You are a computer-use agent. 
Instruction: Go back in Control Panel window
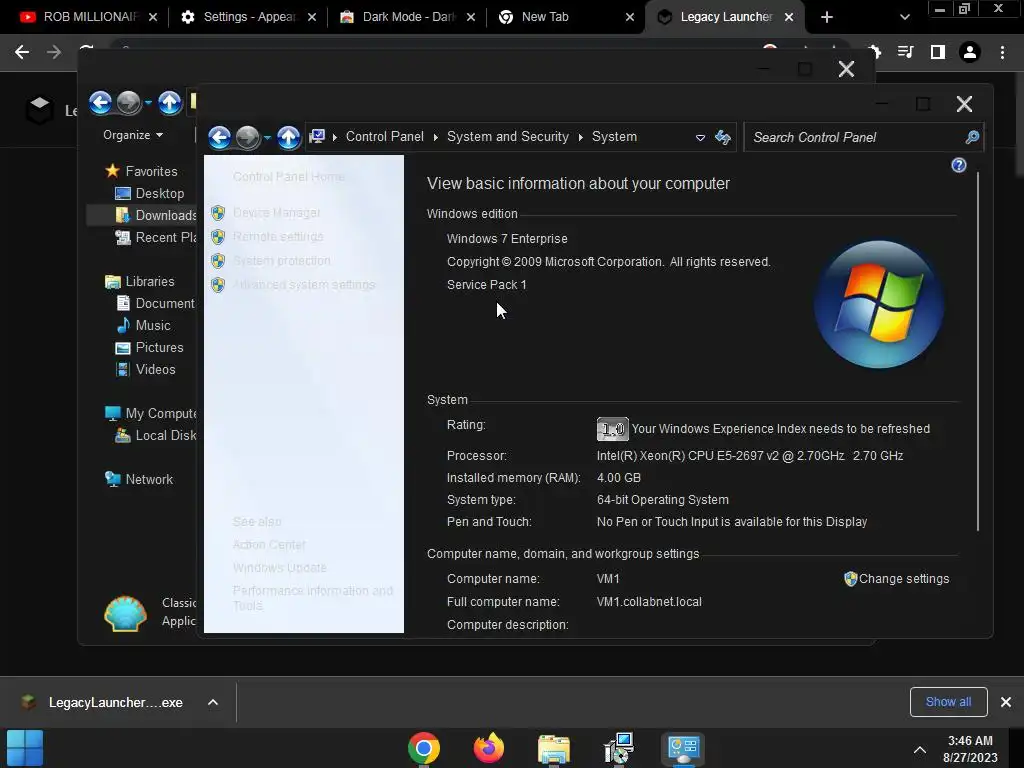pos(220,137)
